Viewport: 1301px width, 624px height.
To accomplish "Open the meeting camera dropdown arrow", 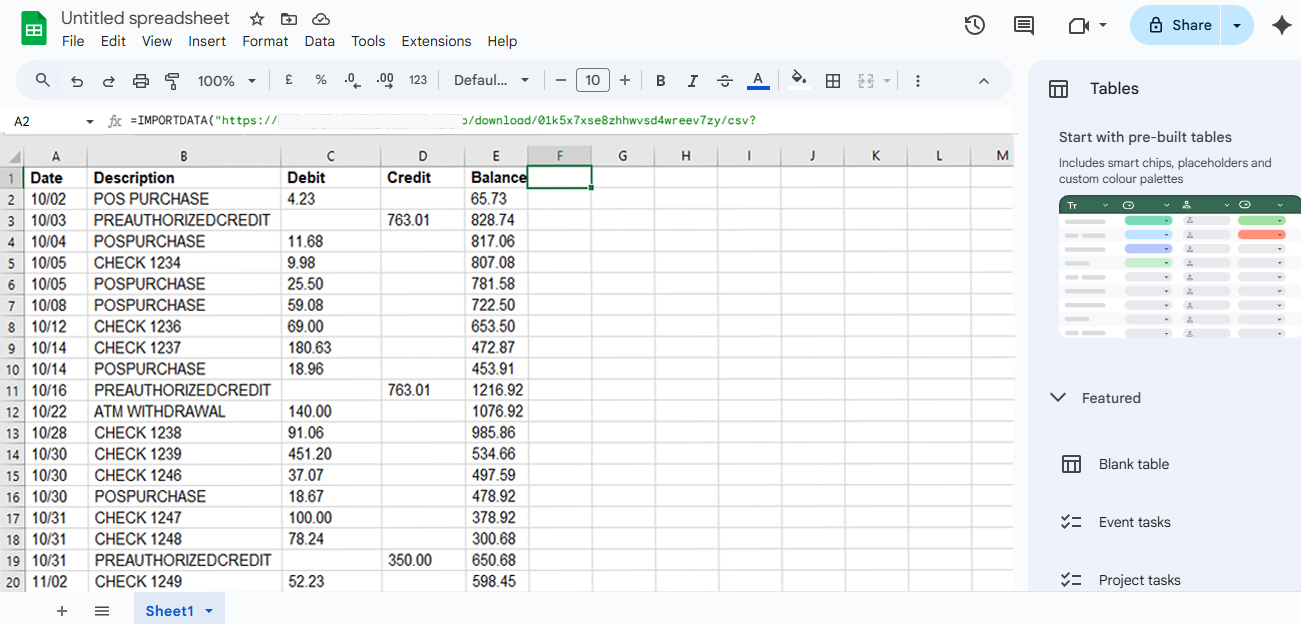I will [1103, 25].
